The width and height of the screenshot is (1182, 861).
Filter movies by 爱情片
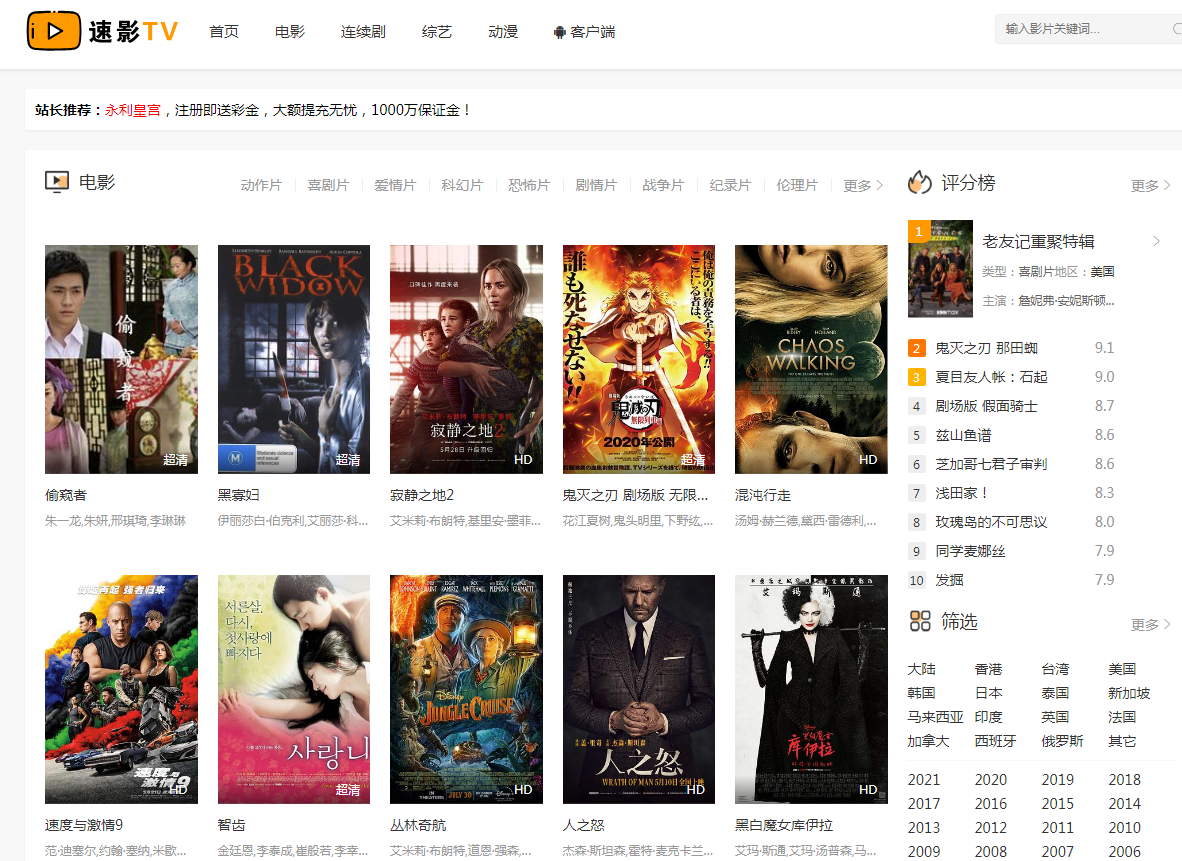click(395, 185)
